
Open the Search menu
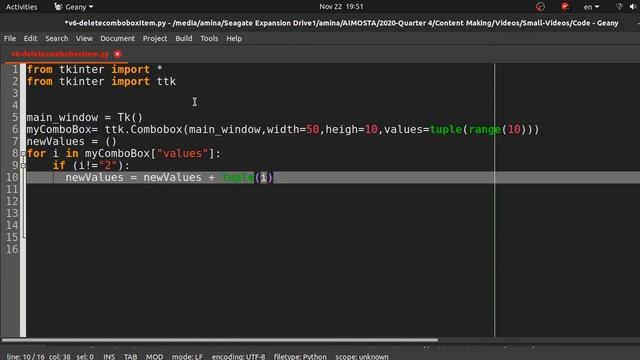[56, 38]
